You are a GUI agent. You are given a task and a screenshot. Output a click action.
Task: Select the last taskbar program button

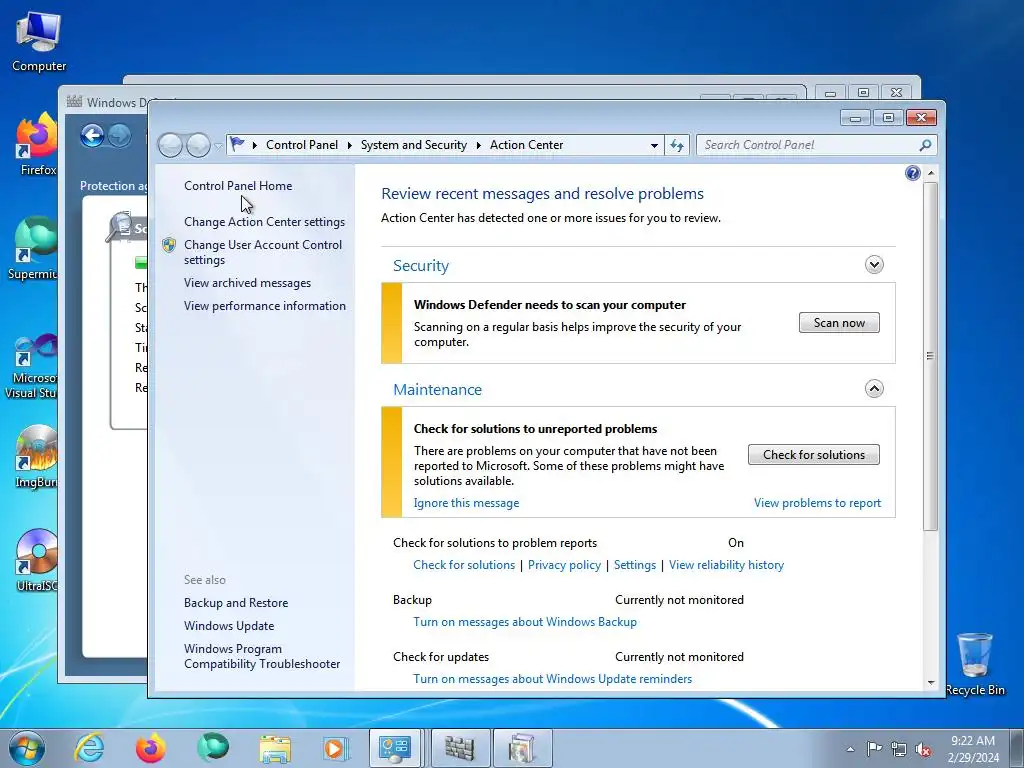click(522, 748)
